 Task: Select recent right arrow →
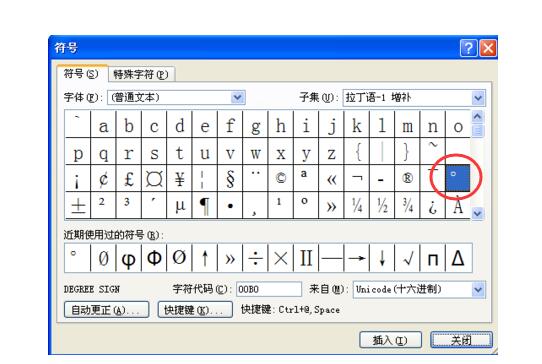357,258
